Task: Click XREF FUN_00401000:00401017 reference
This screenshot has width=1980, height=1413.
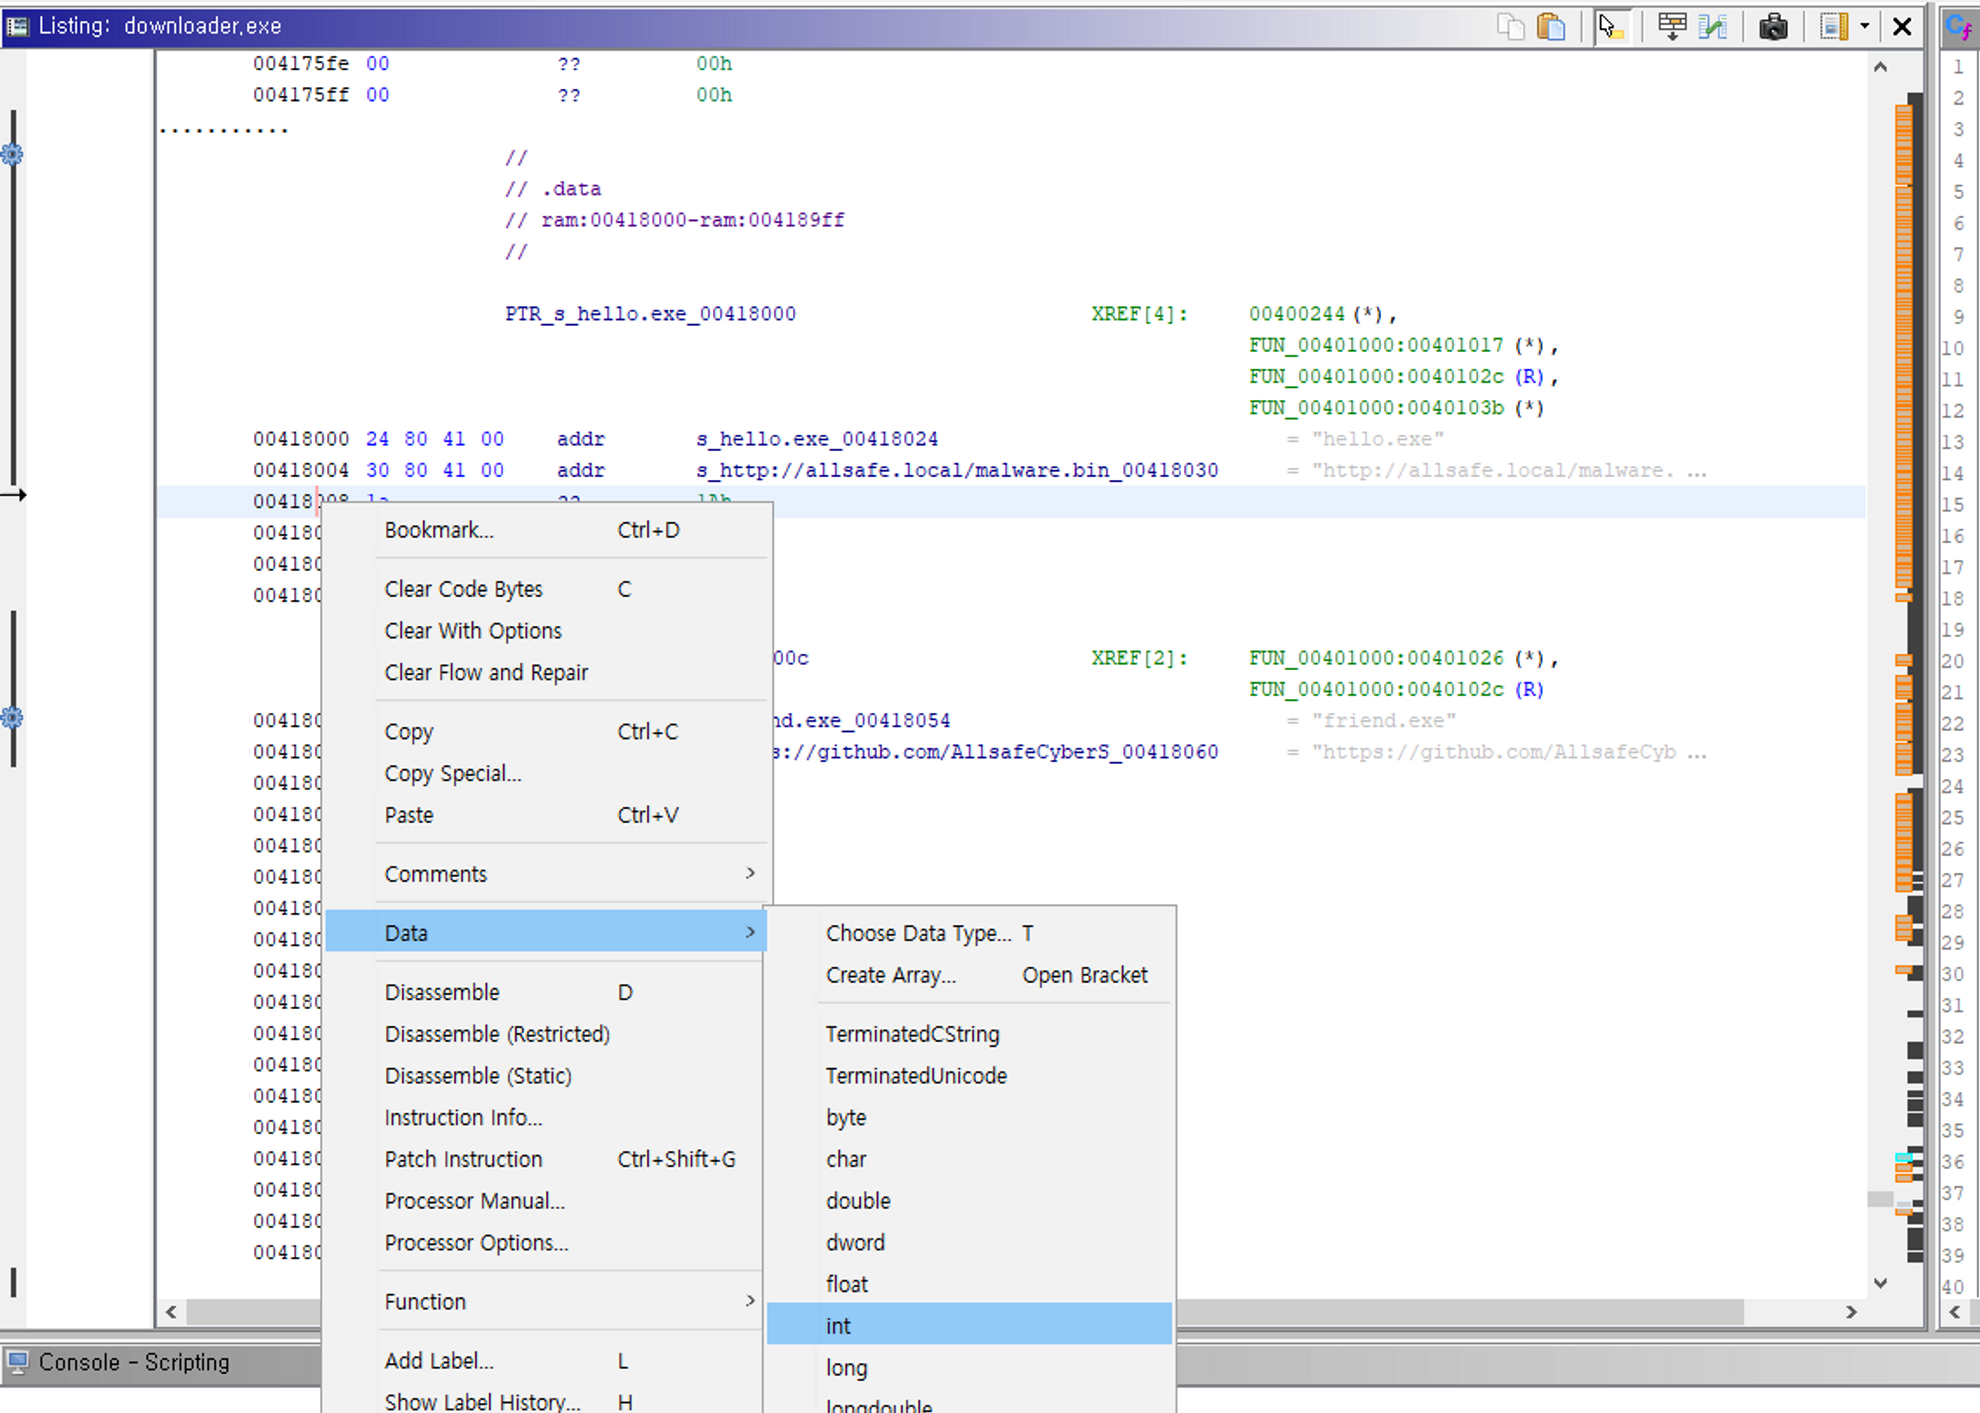Action: click(1376, 345)
